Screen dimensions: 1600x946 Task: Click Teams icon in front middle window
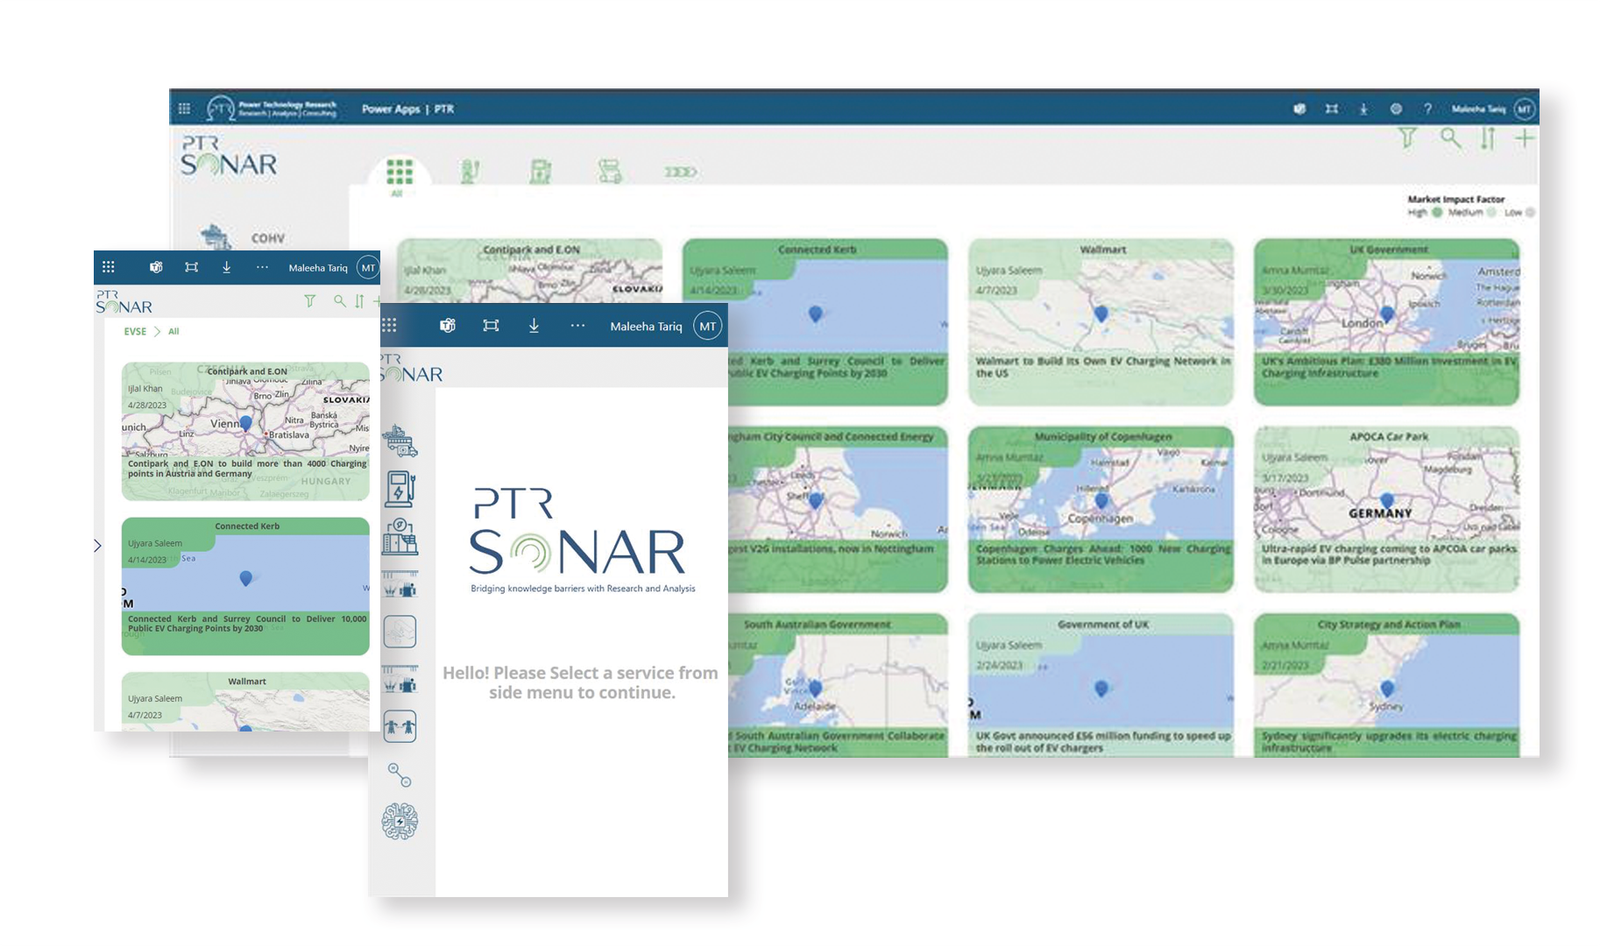click(x=448, y=325)
